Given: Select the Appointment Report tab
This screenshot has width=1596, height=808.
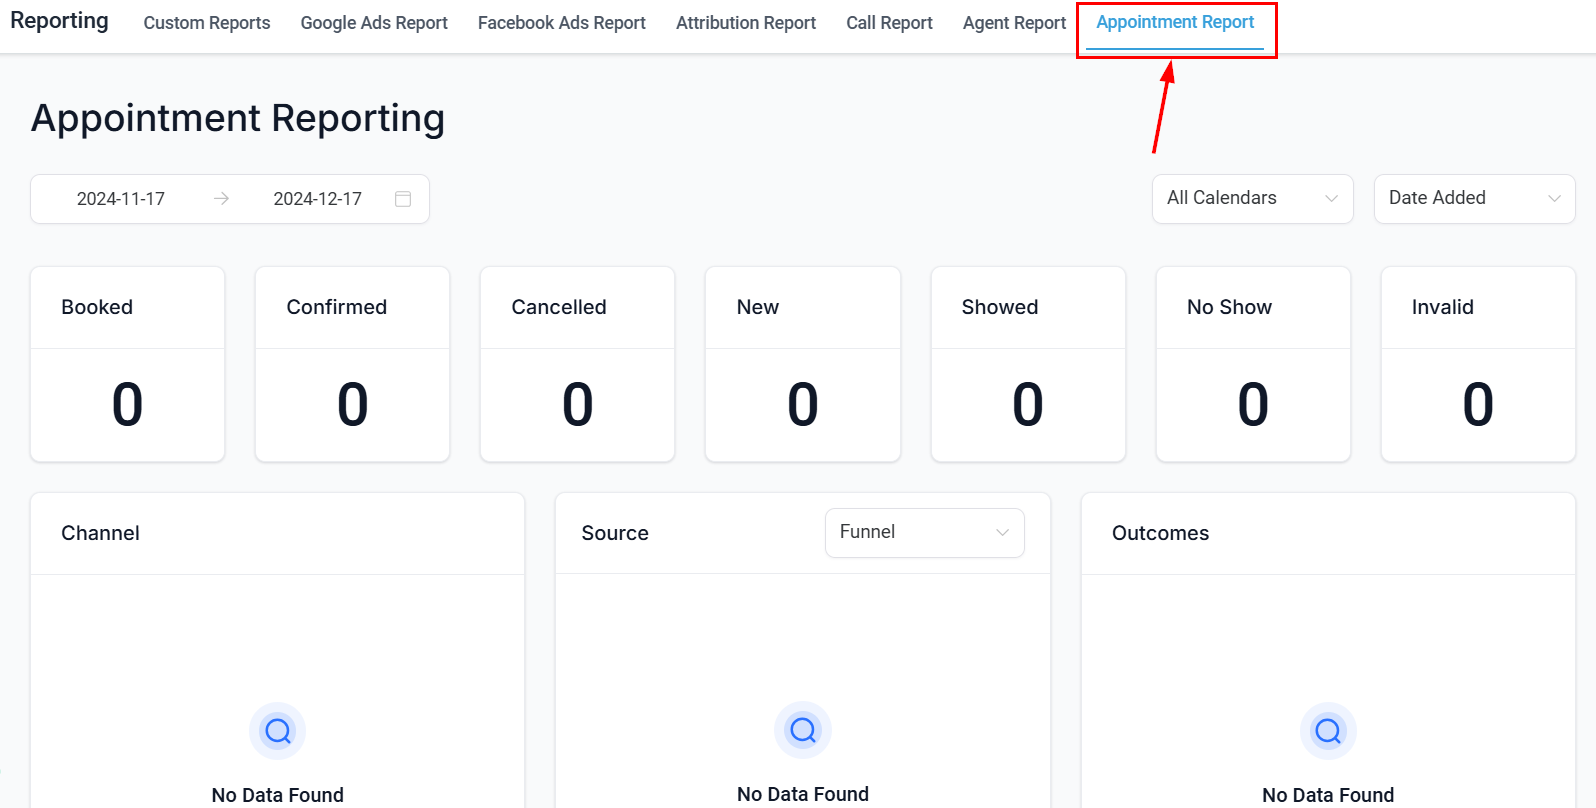Looking at the screenshot, I should tap(1175, 23).
